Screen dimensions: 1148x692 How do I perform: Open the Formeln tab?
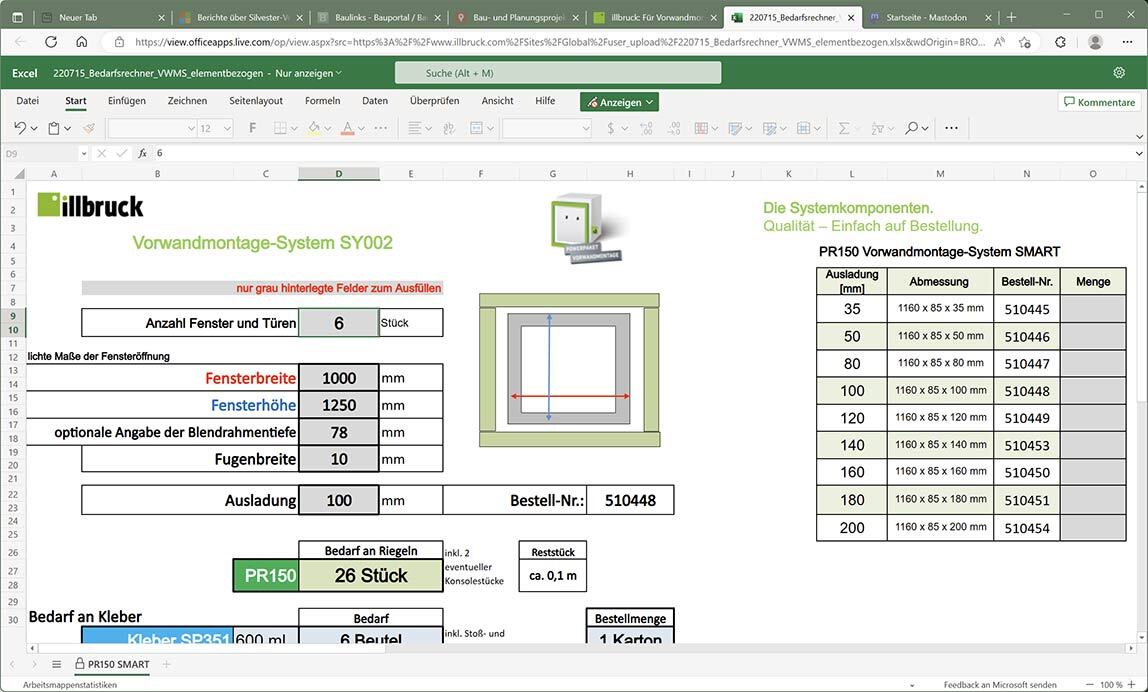(x=322, y=101)
